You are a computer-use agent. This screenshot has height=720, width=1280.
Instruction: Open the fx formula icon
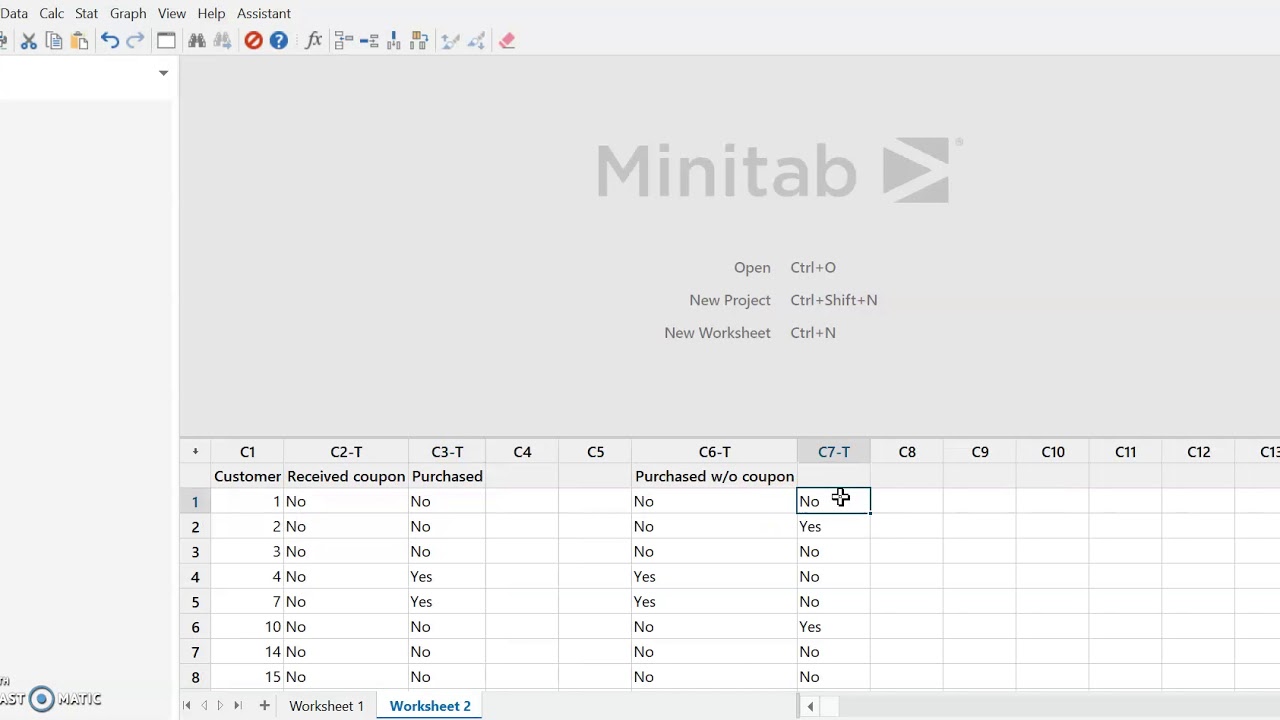[314, 41]
